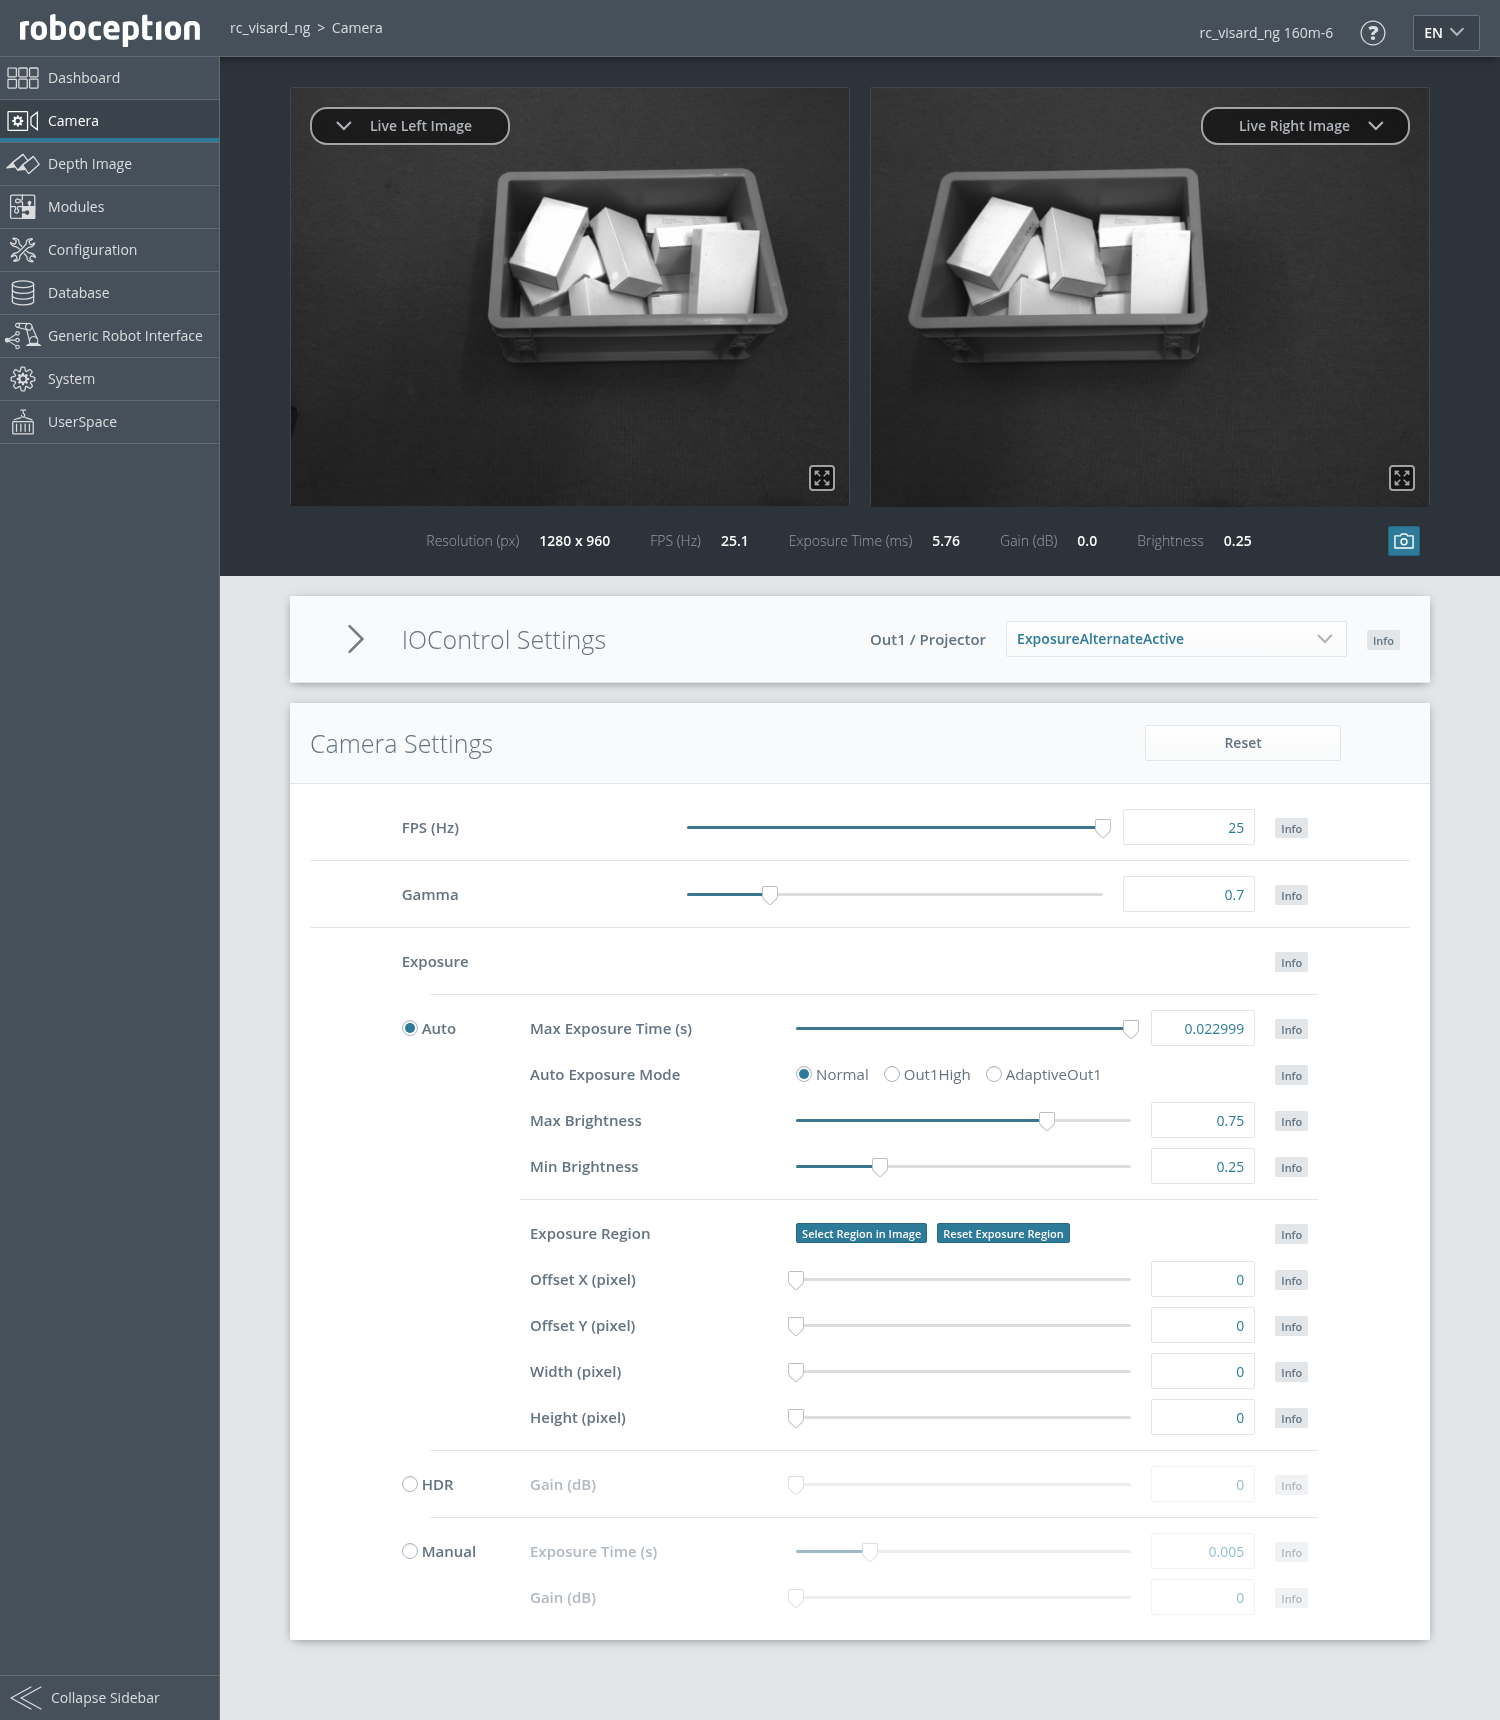Viewport: 1500px width, 1720px height.
Task: Open the Live Left Image dropdown
Action: click(409, 126)
